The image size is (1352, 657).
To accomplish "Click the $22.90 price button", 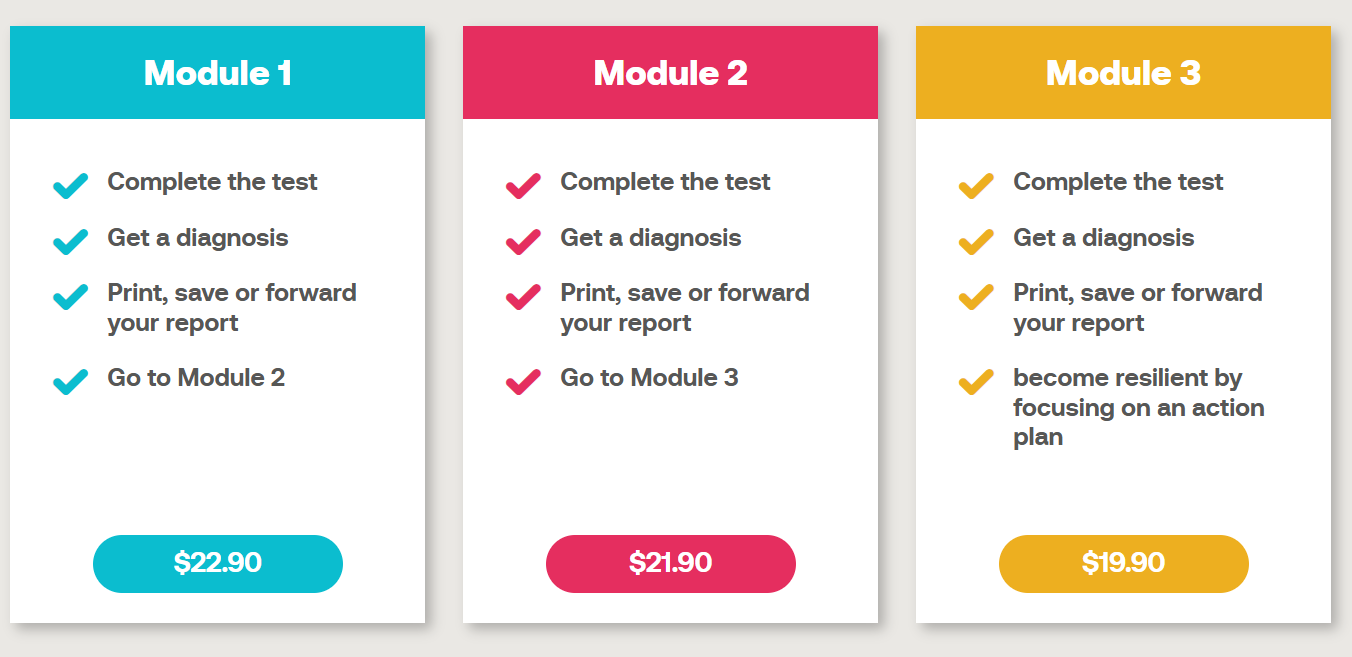I will [218, 563].
